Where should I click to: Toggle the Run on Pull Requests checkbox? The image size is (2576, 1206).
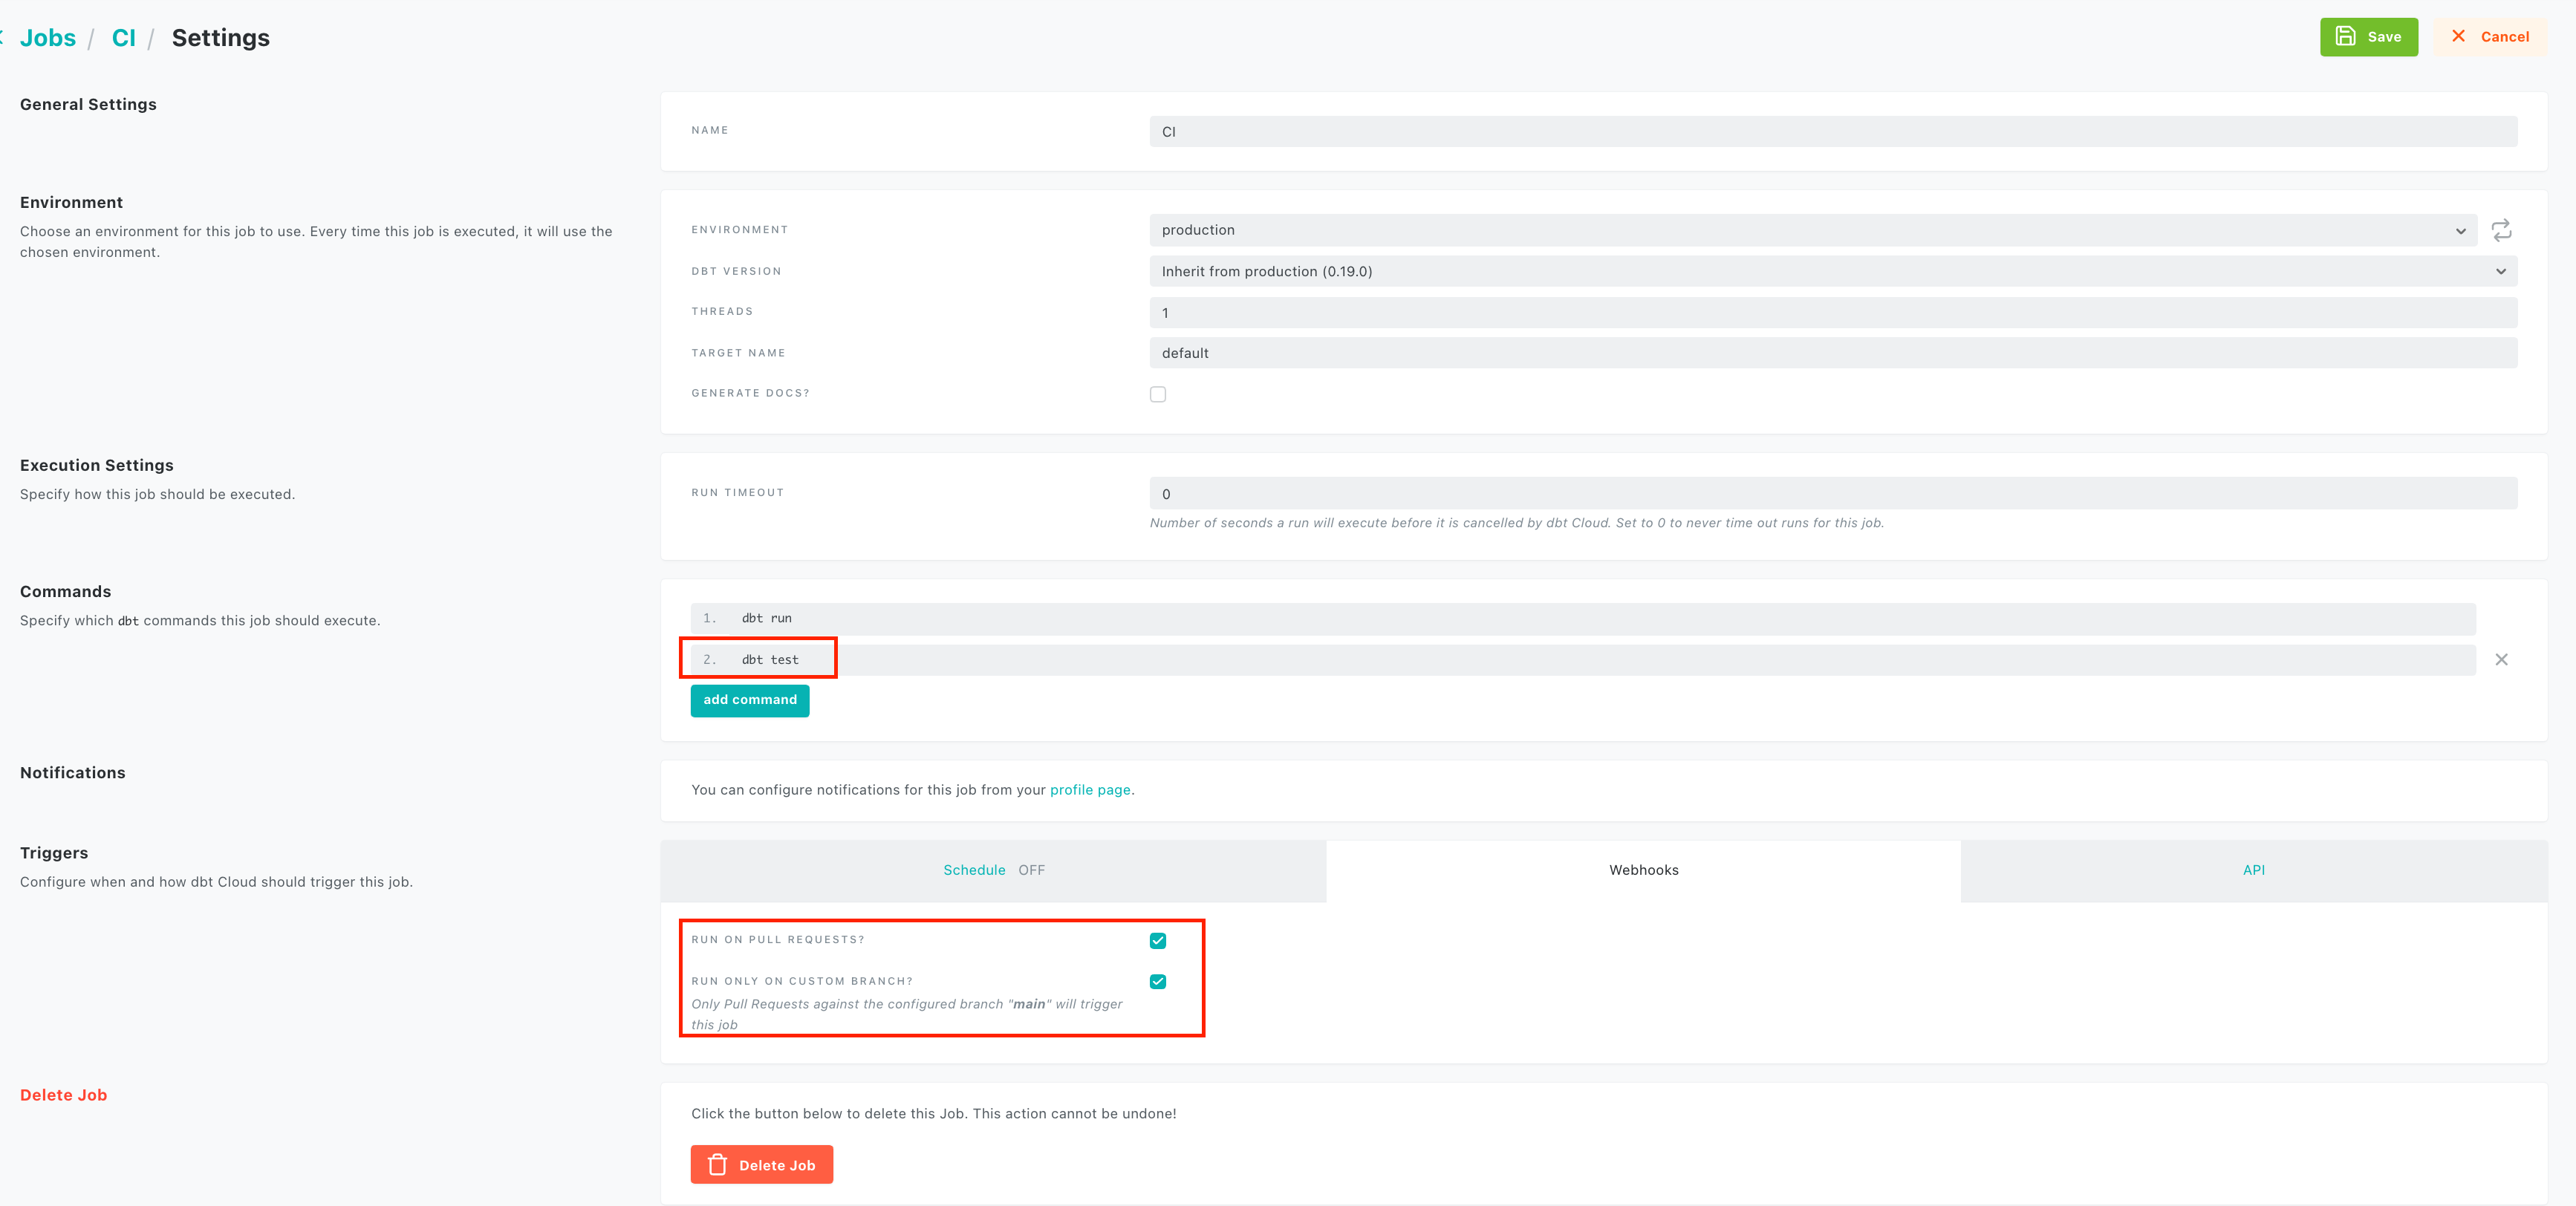pyautogui.click(x=1159, y=940)
